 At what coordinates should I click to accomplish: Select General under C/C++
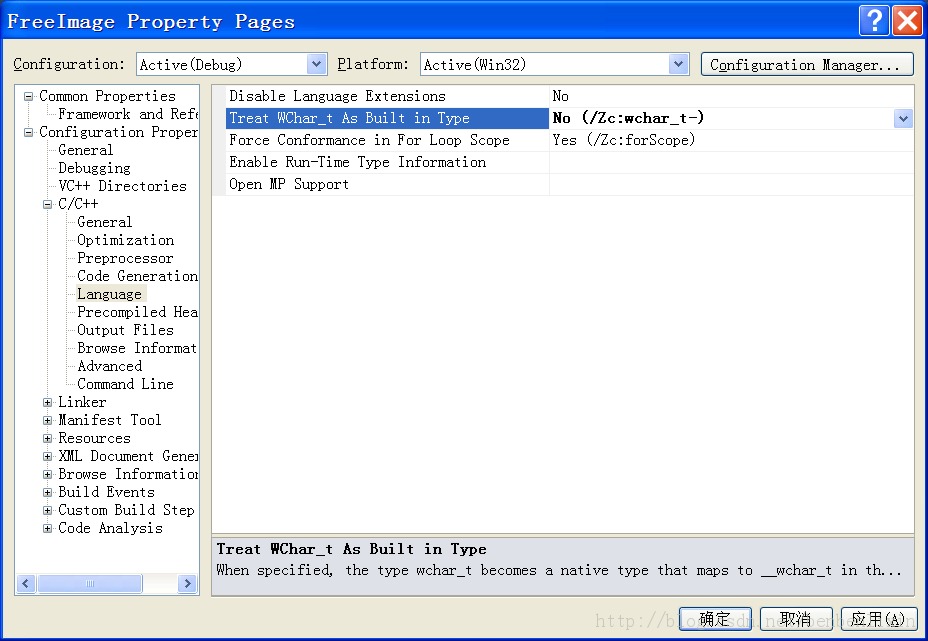105,222
